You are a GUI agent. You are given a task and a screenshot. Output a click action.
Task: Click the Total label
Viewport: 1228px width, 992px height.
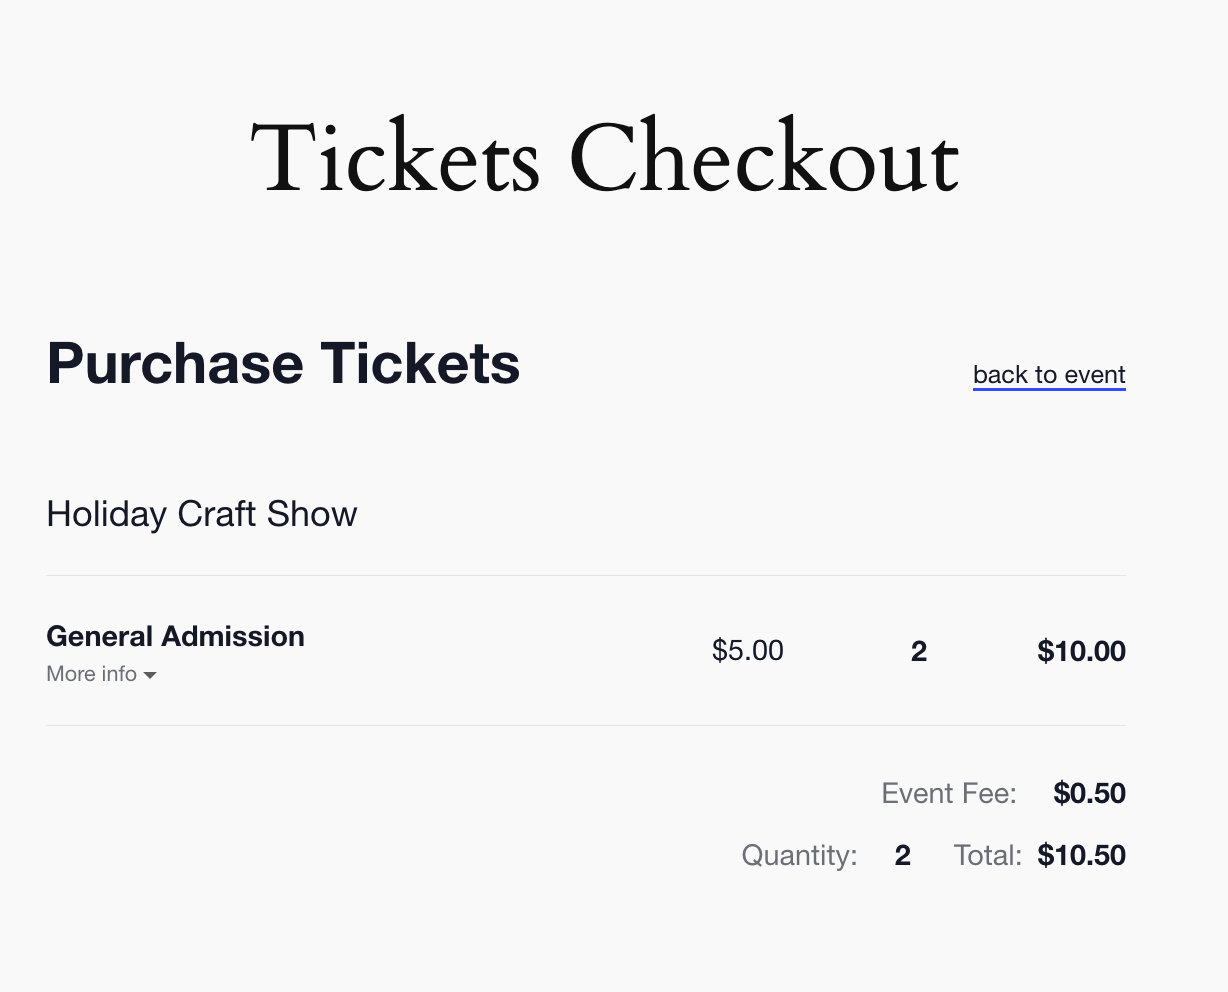tap(987, 856)
